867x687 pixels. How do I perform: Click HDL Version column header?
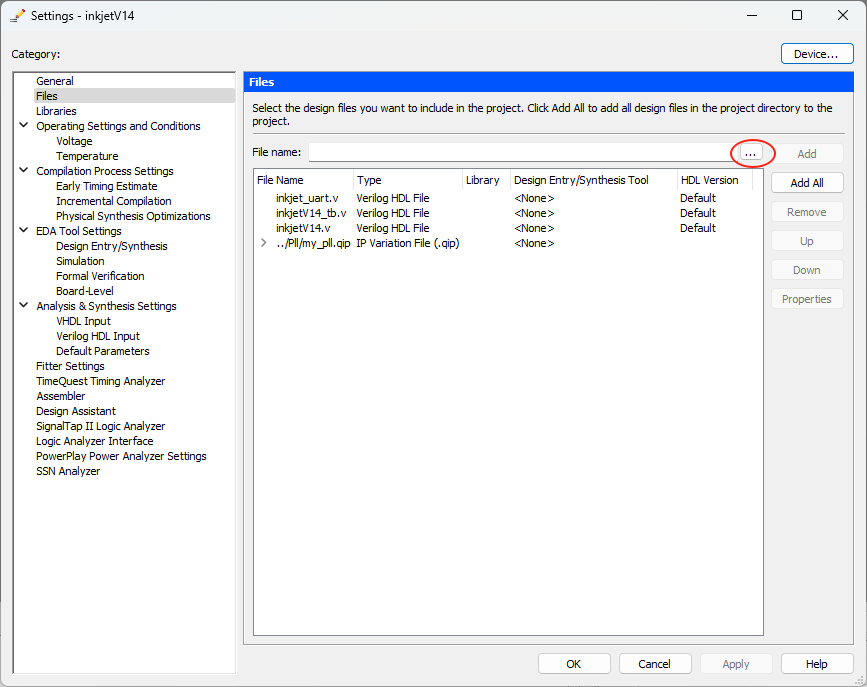(x=715, y=180)
